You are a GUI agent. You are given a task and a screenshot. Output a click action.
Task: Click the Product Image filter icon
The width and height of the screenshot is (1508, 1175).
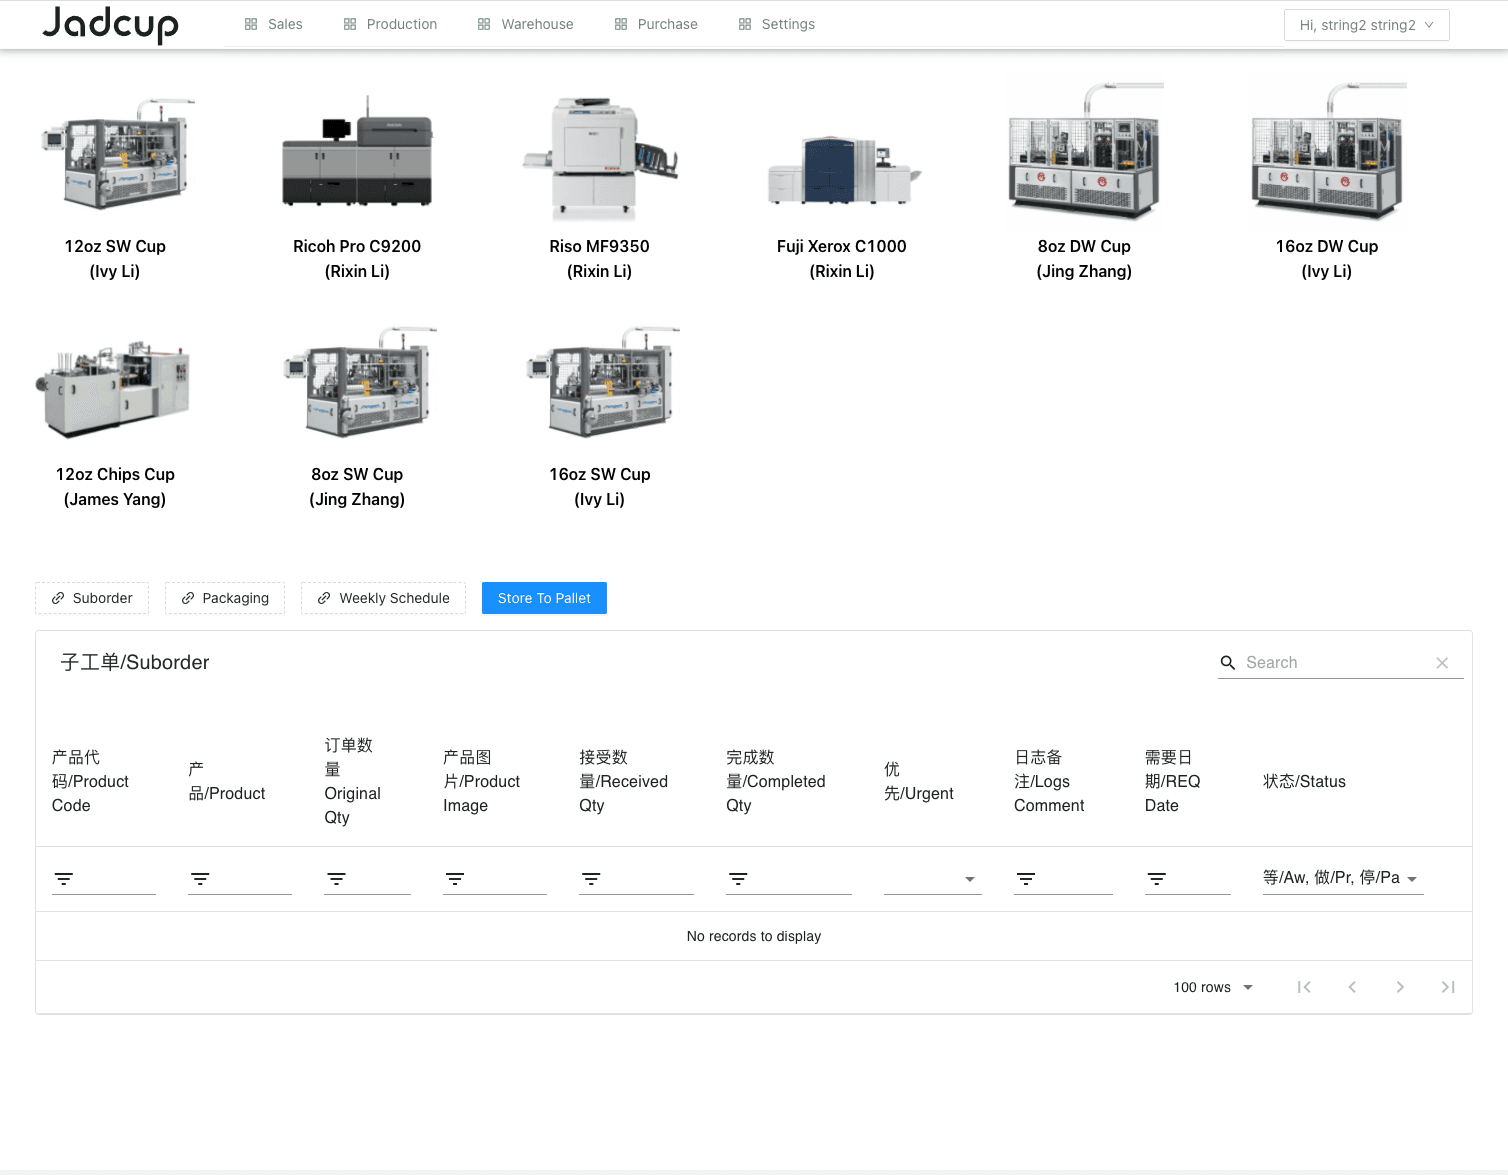tap(455, 879)
